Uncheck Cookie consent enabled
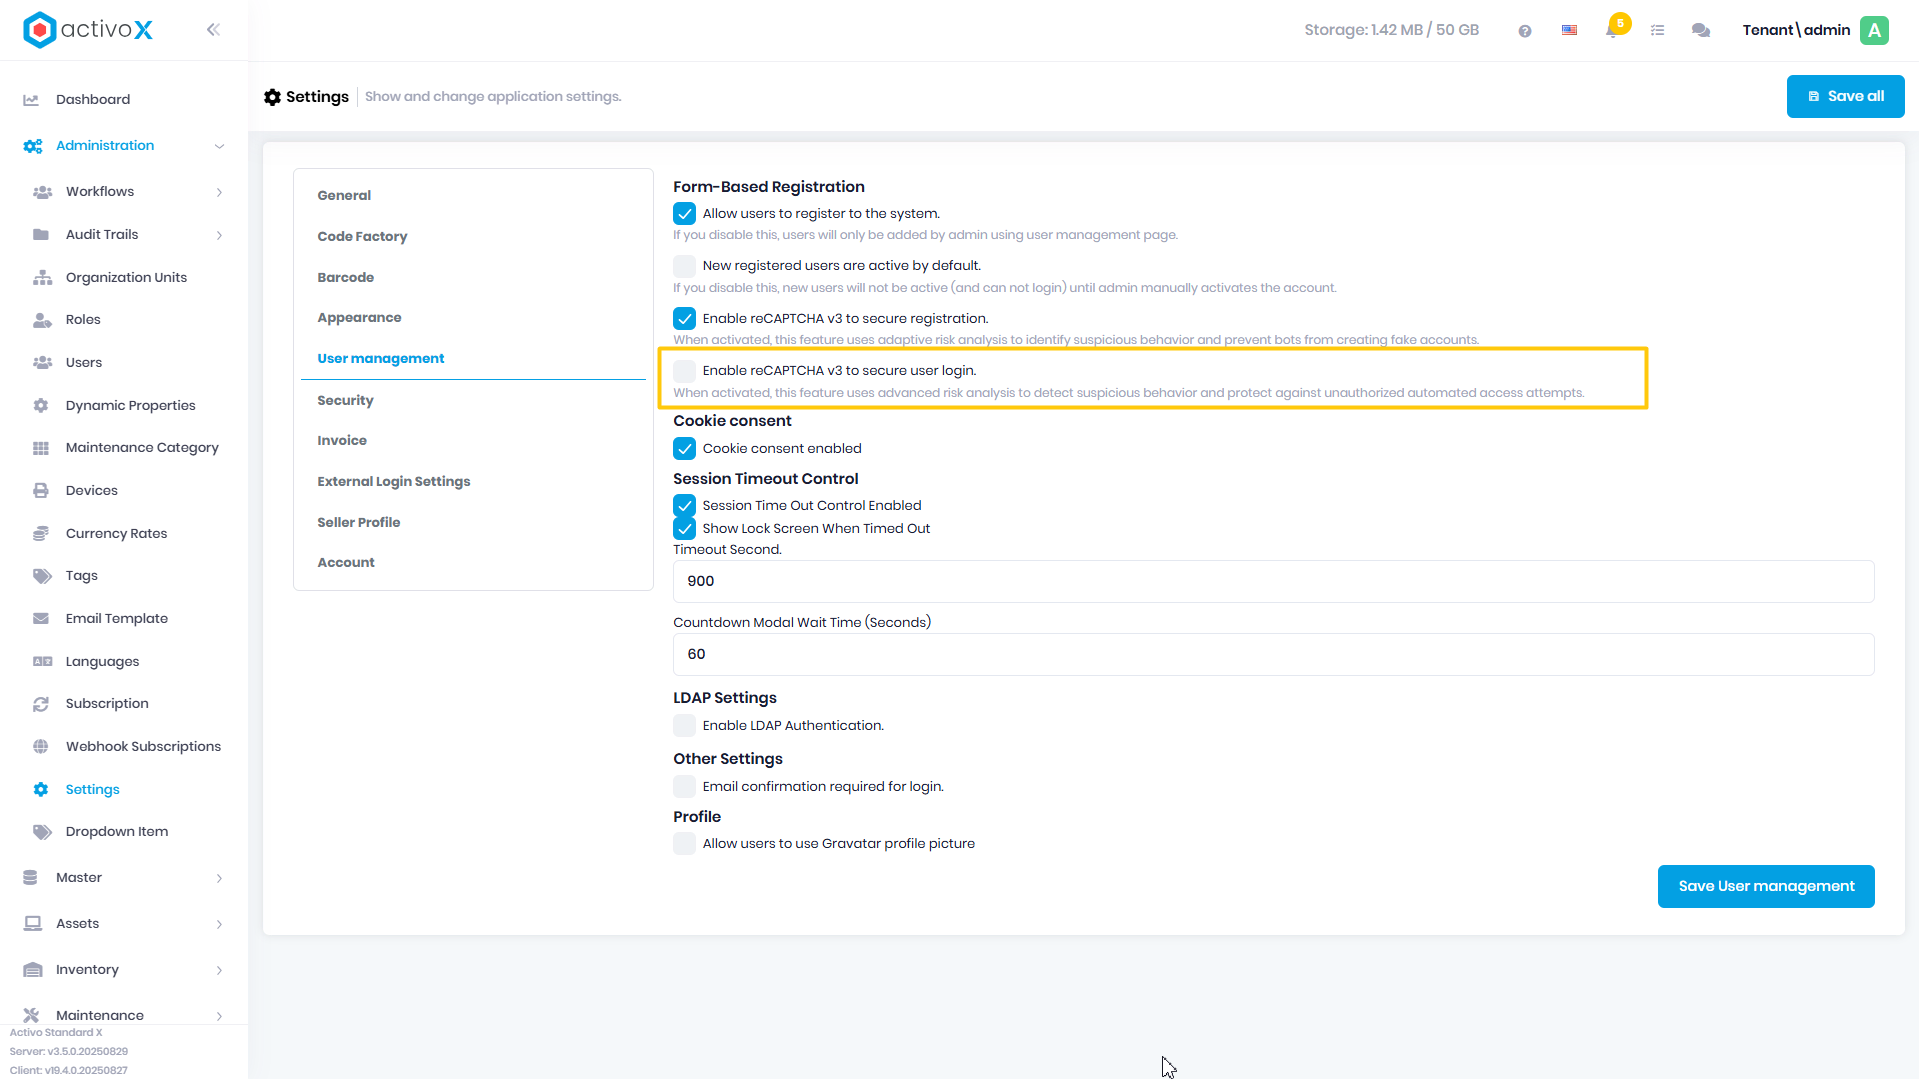Image resolution: width=1919 pixels, height=1079 pixels. pyautogui.click(x=684, y=449)
